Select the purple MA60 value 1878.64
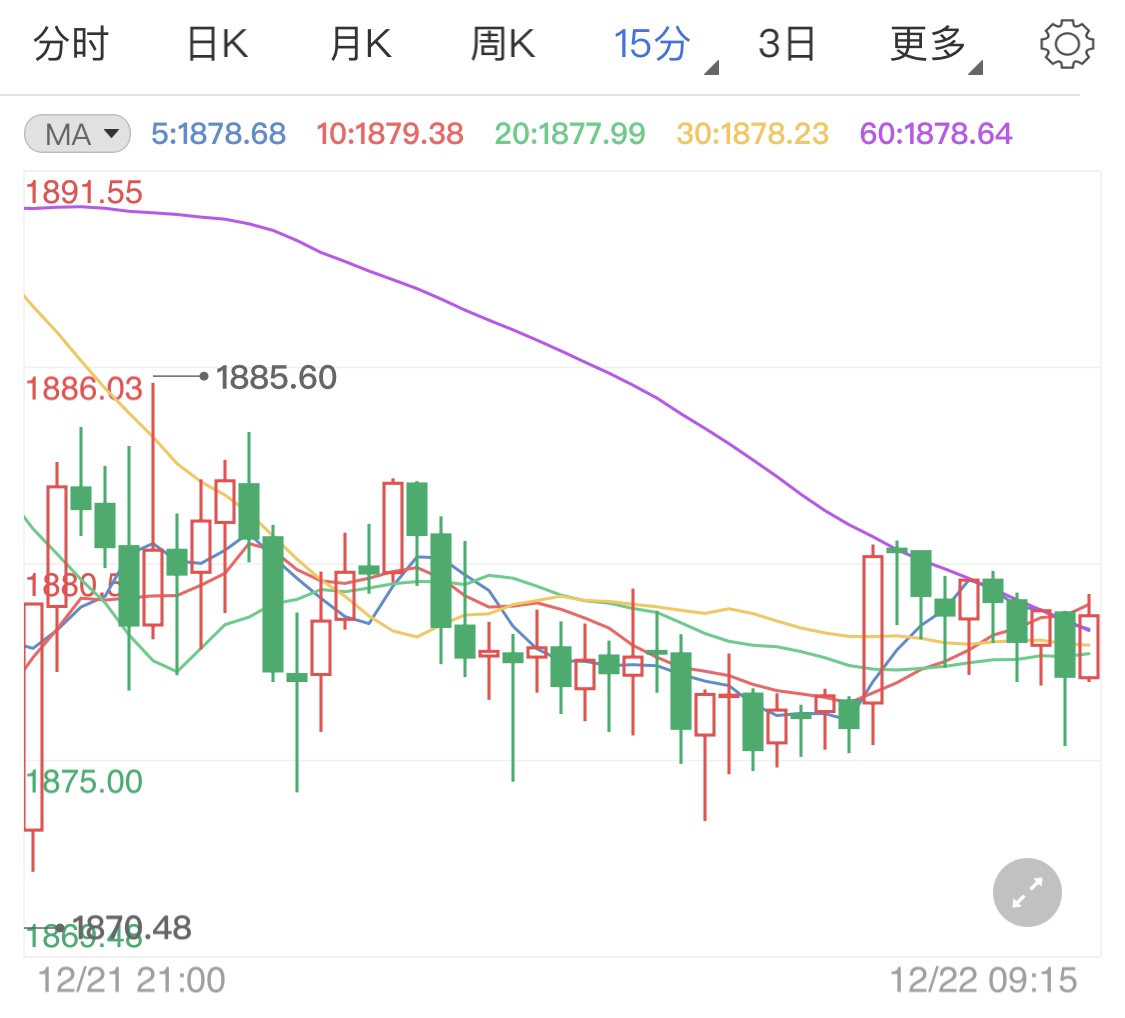 (933, 134)
